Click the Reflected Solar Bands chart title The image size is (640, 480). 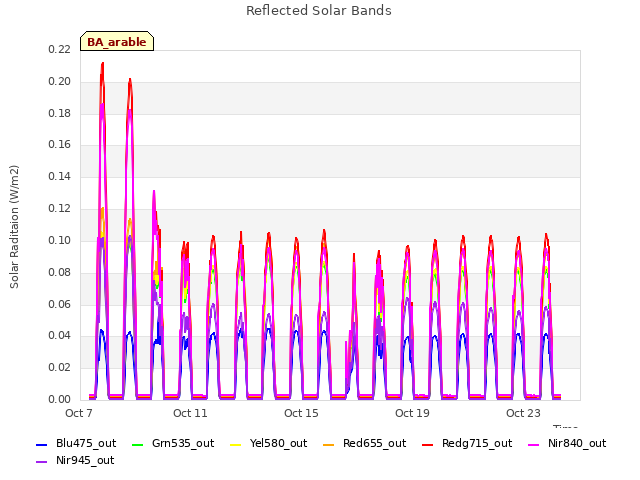[319, 11]
